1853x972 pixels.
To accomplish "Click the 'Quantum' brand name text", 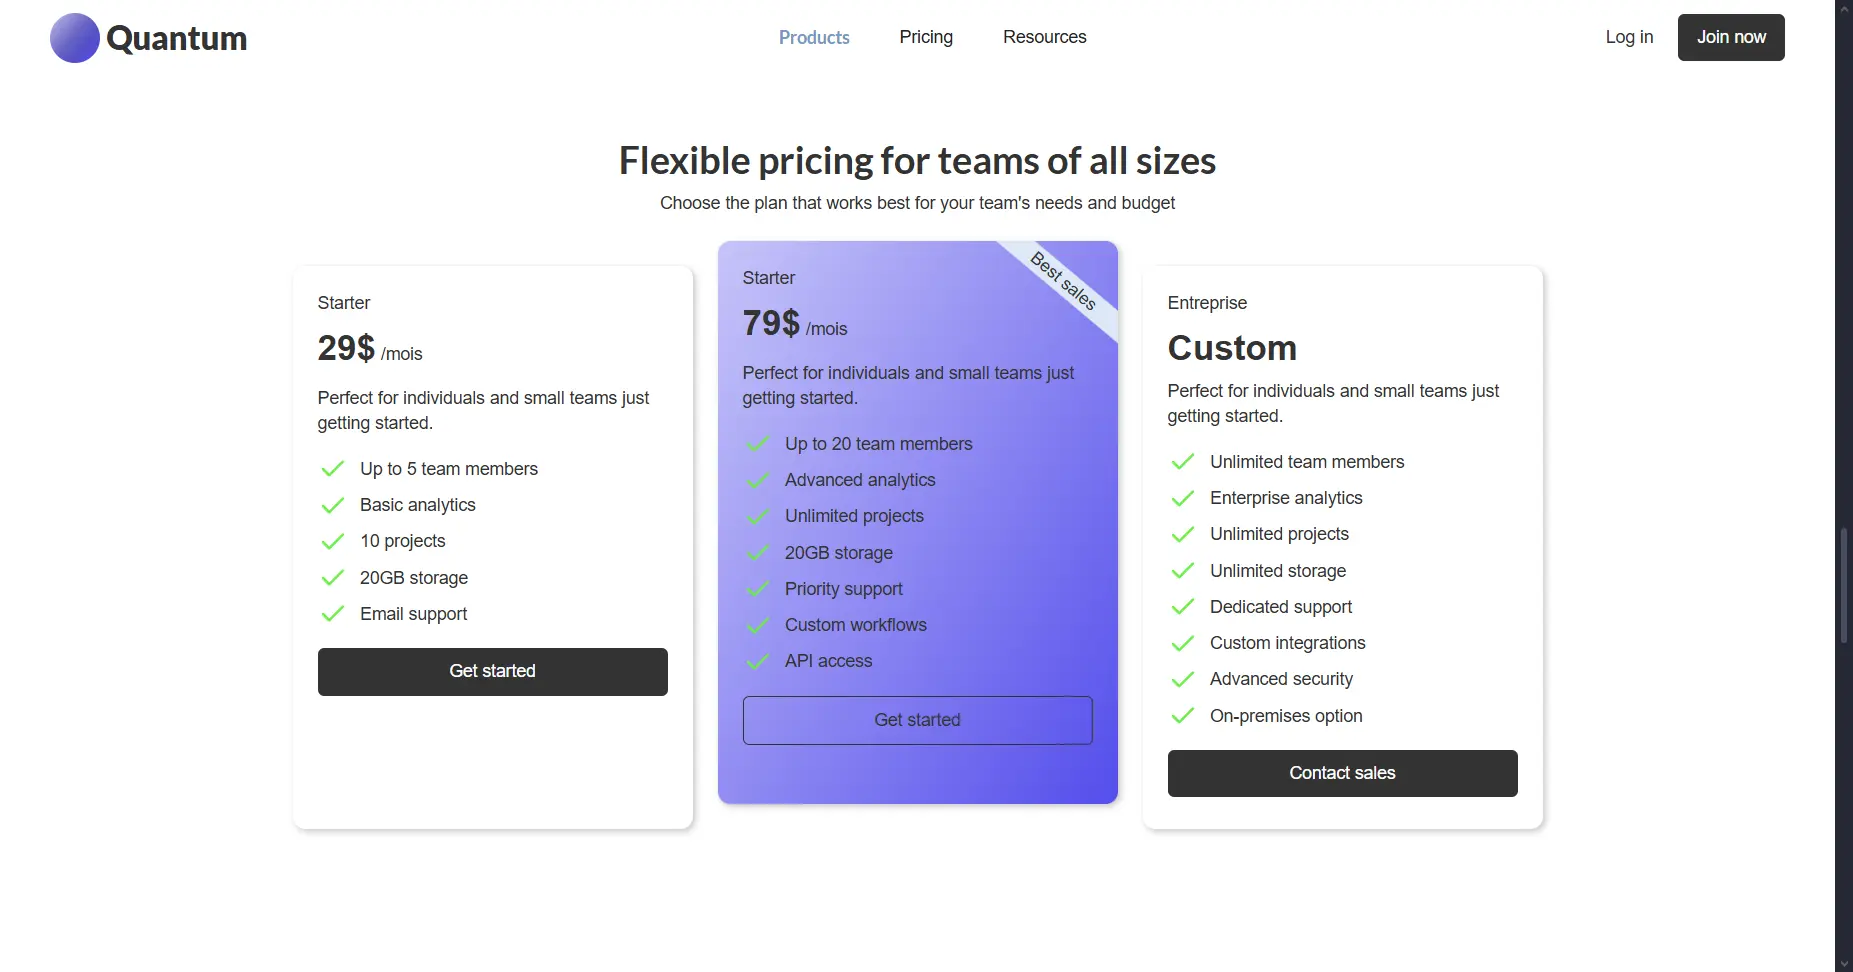I will [176, 38].
